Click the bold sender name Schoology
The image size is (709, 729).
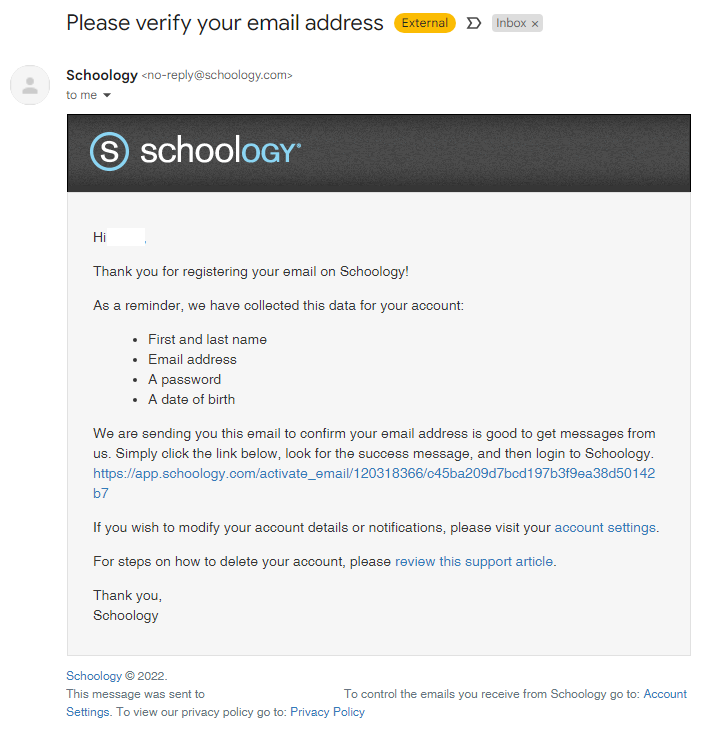[102, 75]
